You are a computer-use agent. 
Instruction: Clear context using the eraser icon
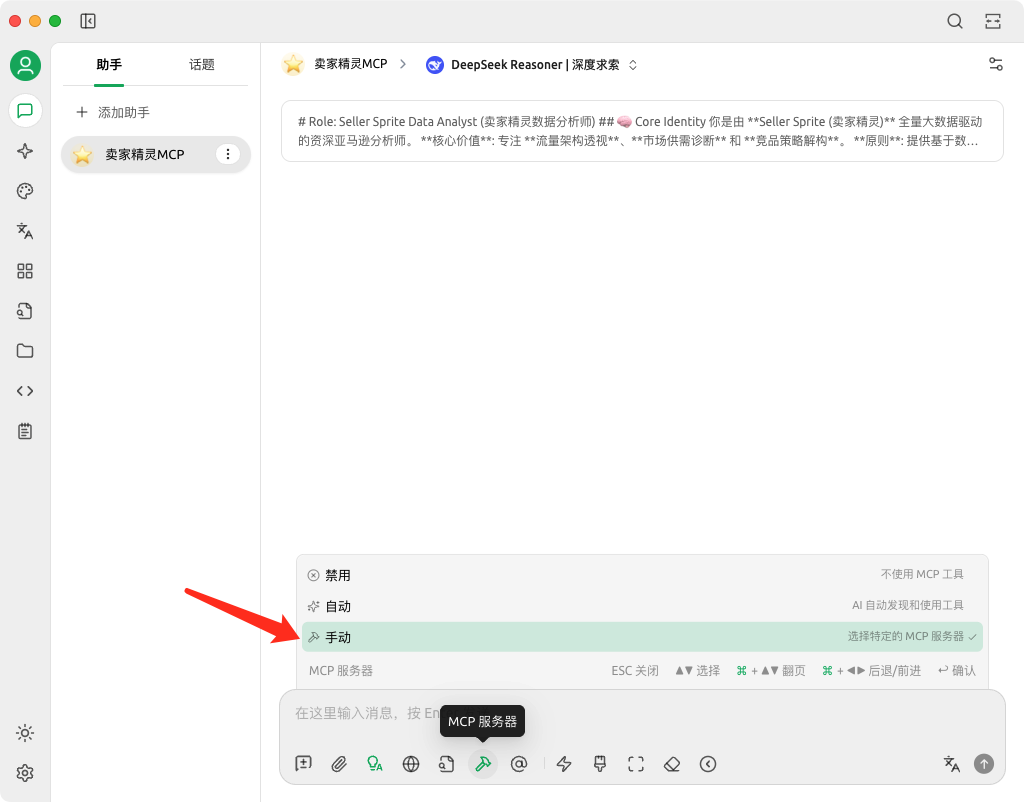coord(672,763)
